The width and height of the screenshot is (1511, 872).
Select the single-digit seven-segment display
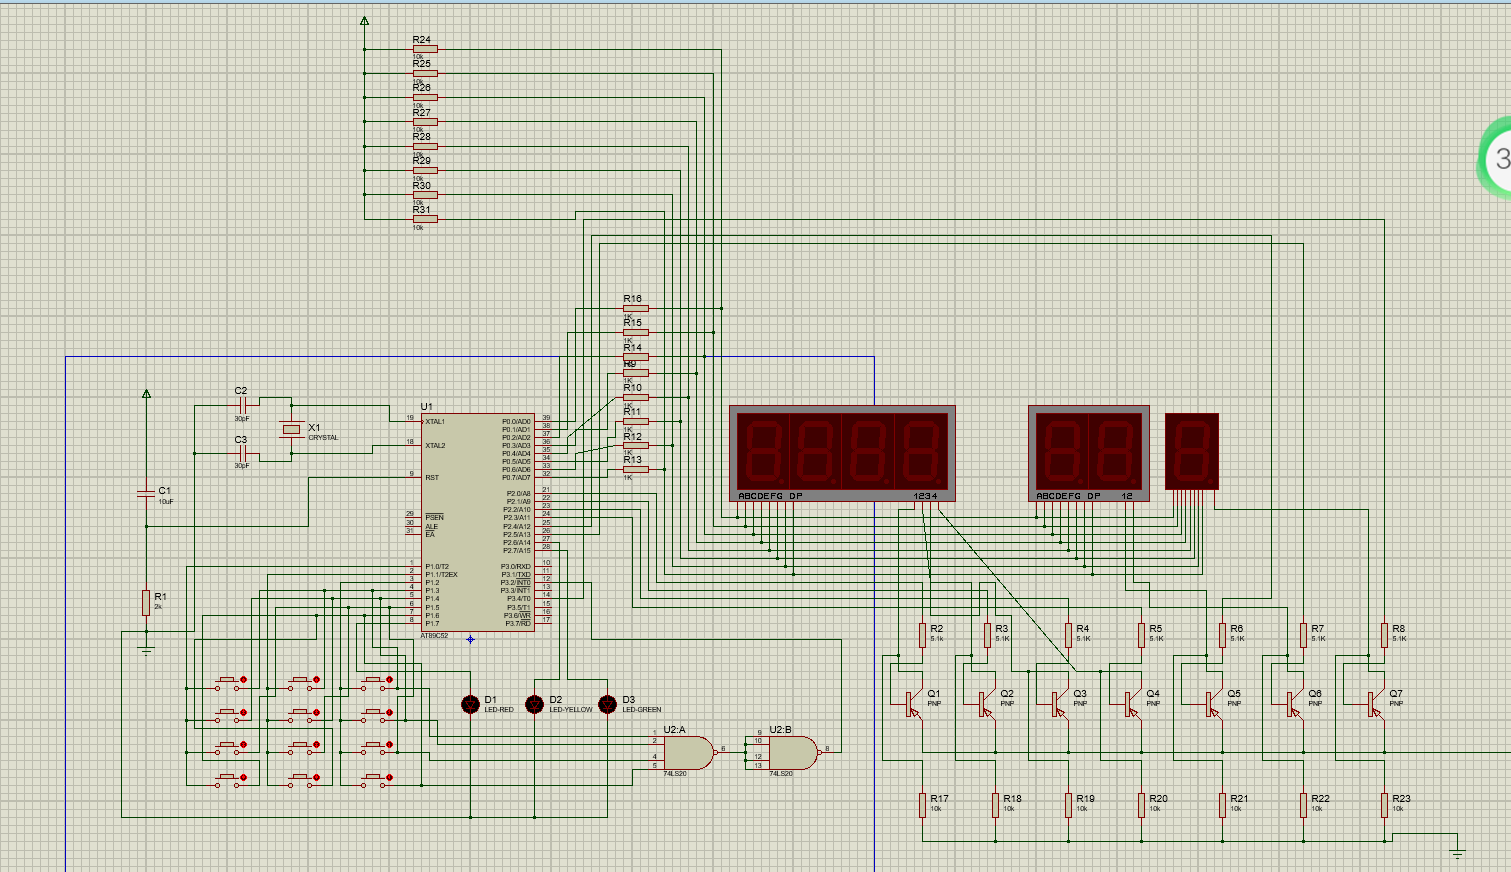coord(1192,451)
